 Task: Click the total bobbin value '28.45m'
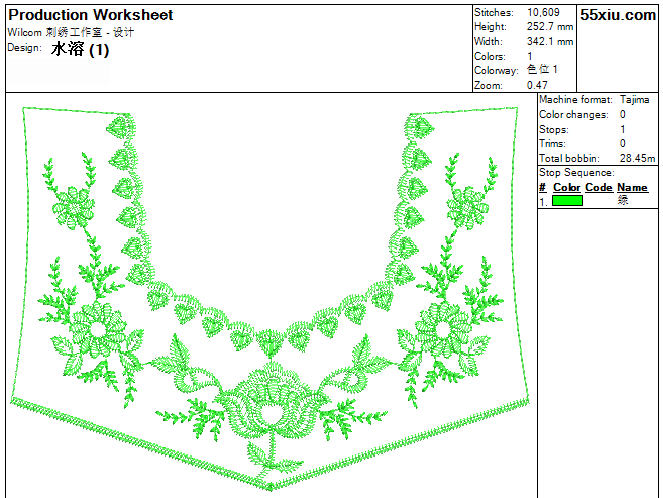(x=638, y=158)
